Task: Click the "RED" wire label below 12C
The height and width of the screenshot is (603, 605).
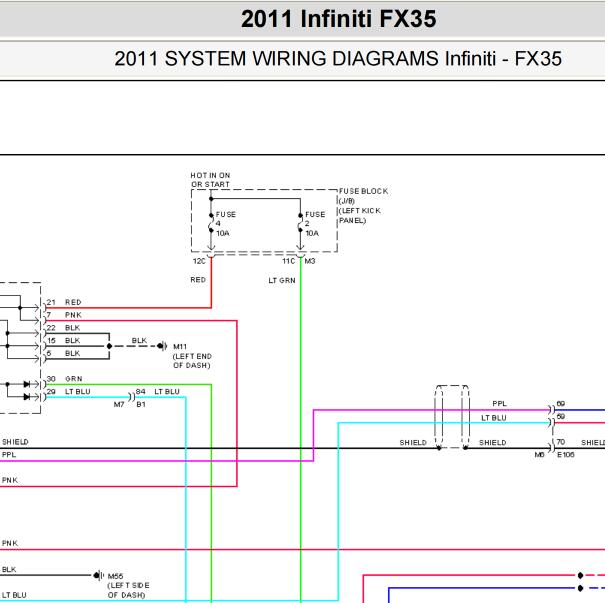Action: click(198, 280)
